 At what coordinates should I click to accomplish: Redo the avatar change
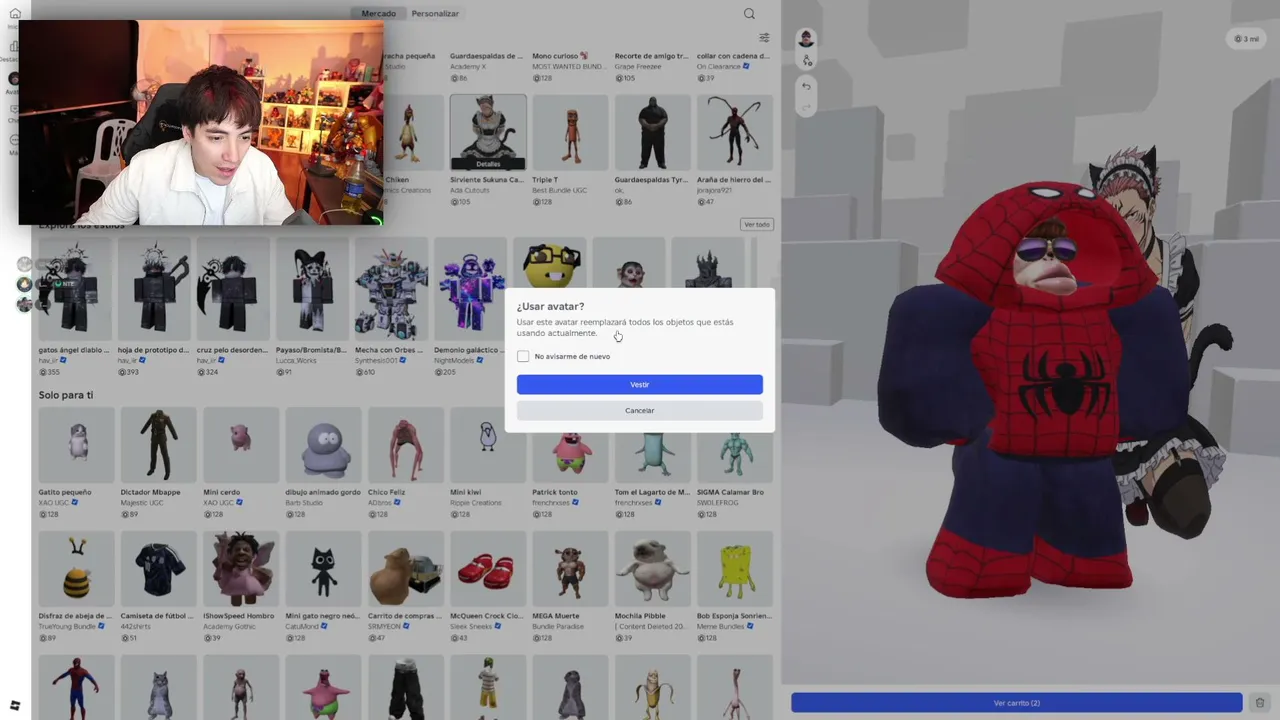coord(806,107)
